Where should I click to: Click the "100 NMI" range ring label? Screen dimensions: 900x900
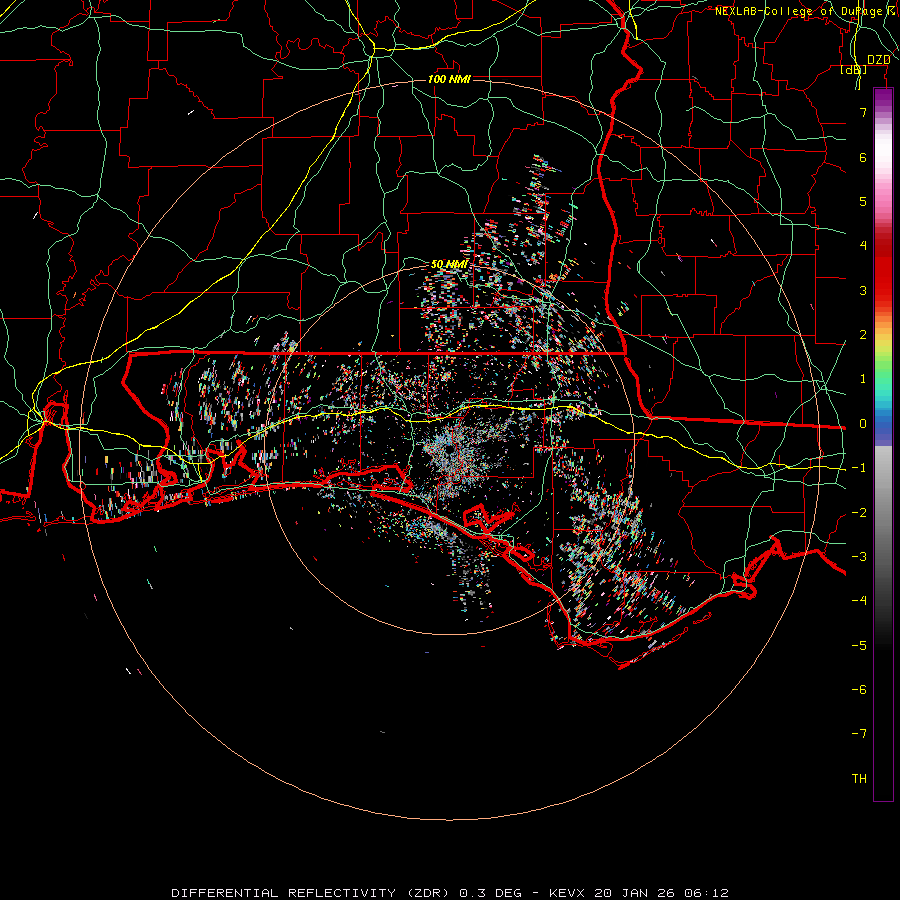tap(449, 79)
